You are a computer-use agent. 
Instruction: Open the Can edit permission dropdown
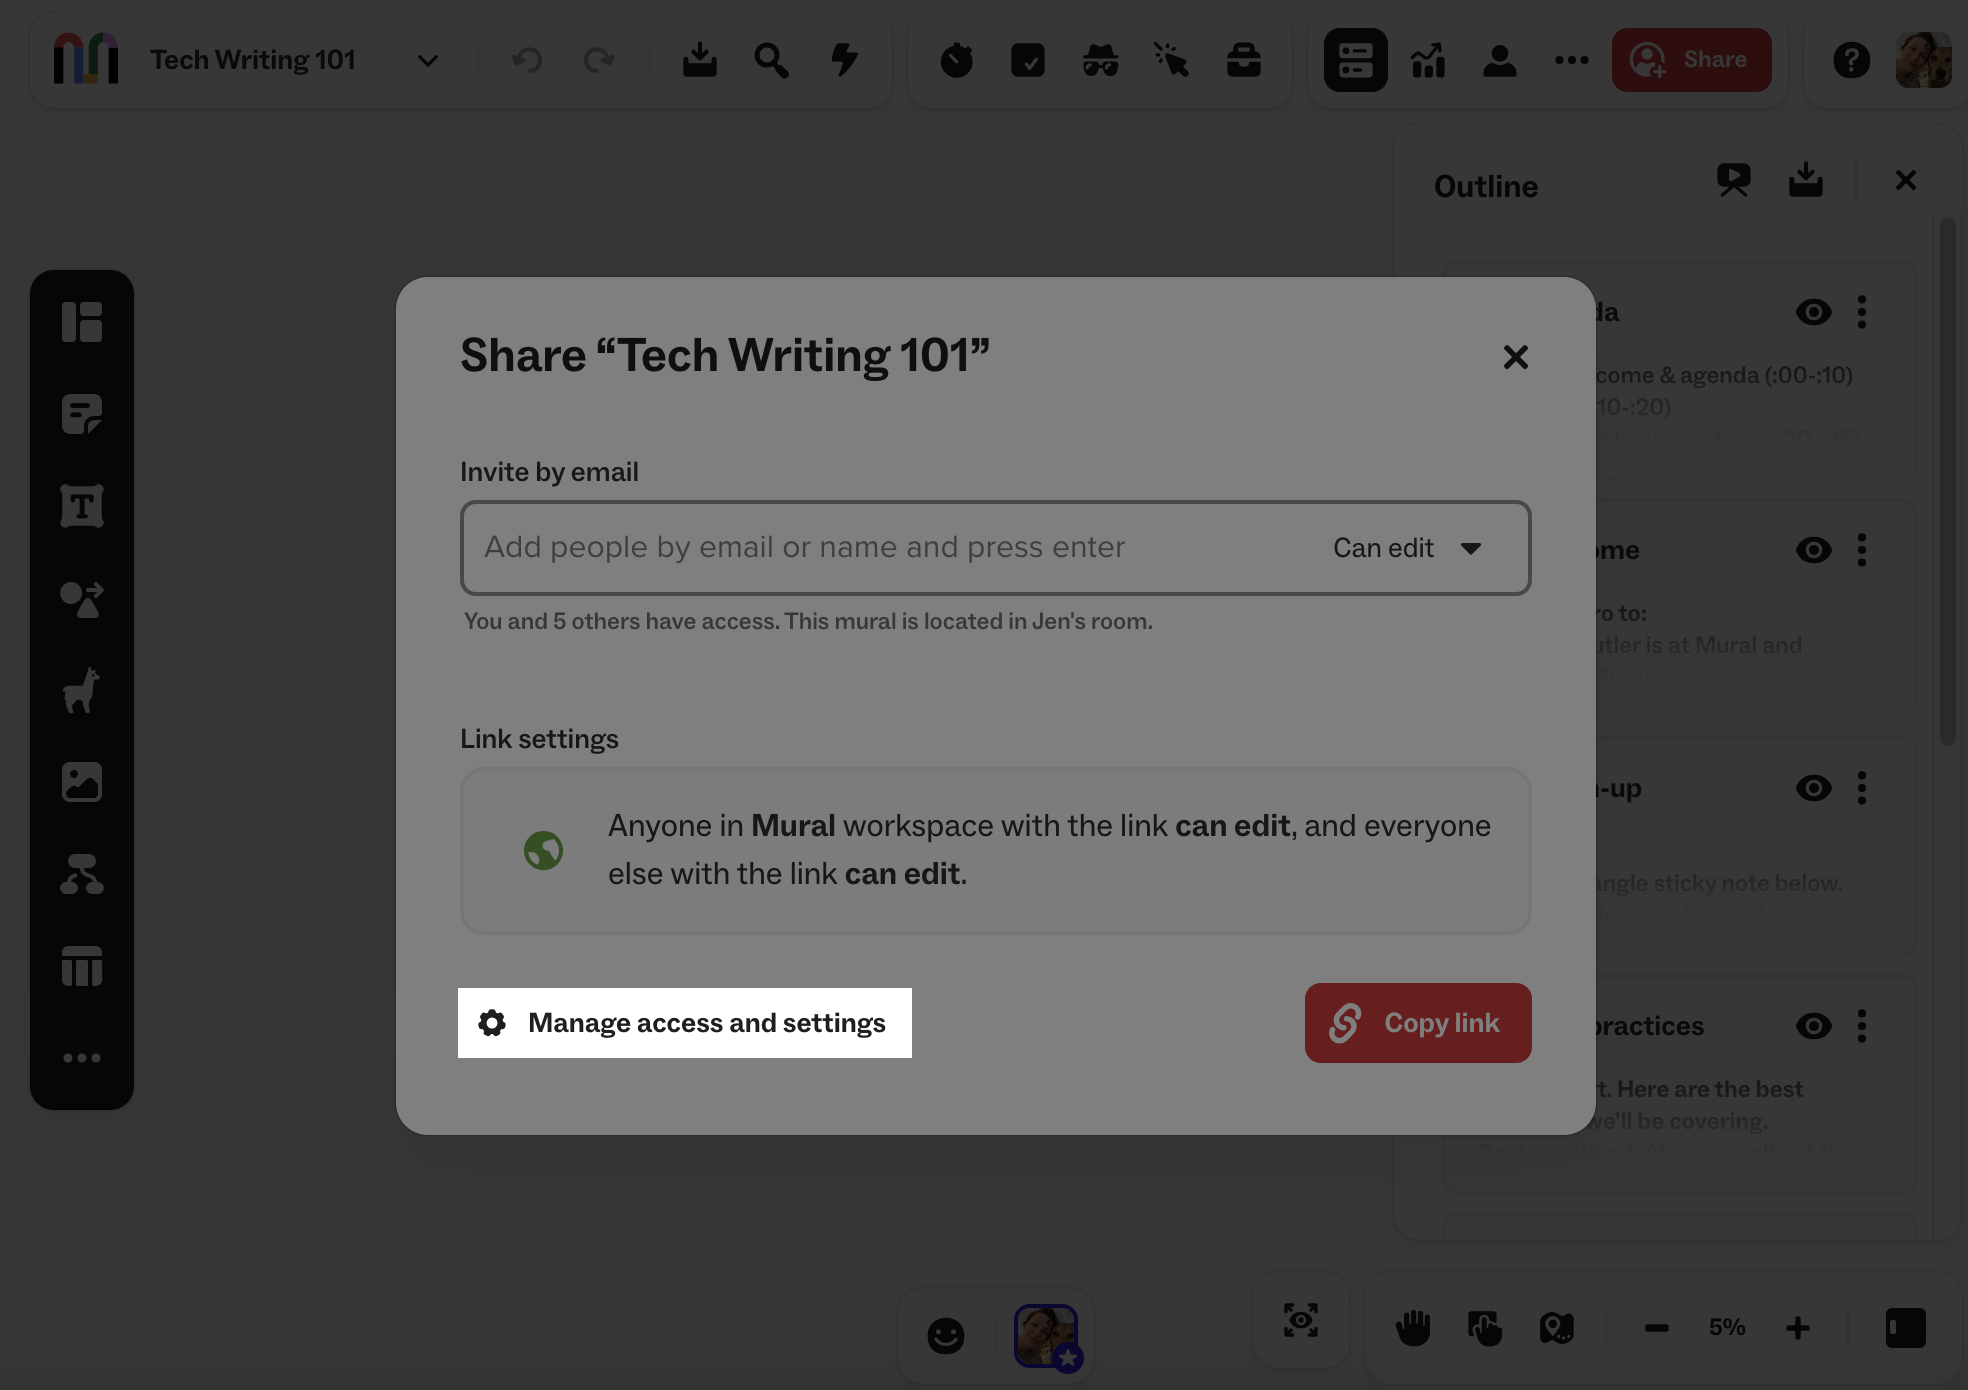[x=1407, y=548]
